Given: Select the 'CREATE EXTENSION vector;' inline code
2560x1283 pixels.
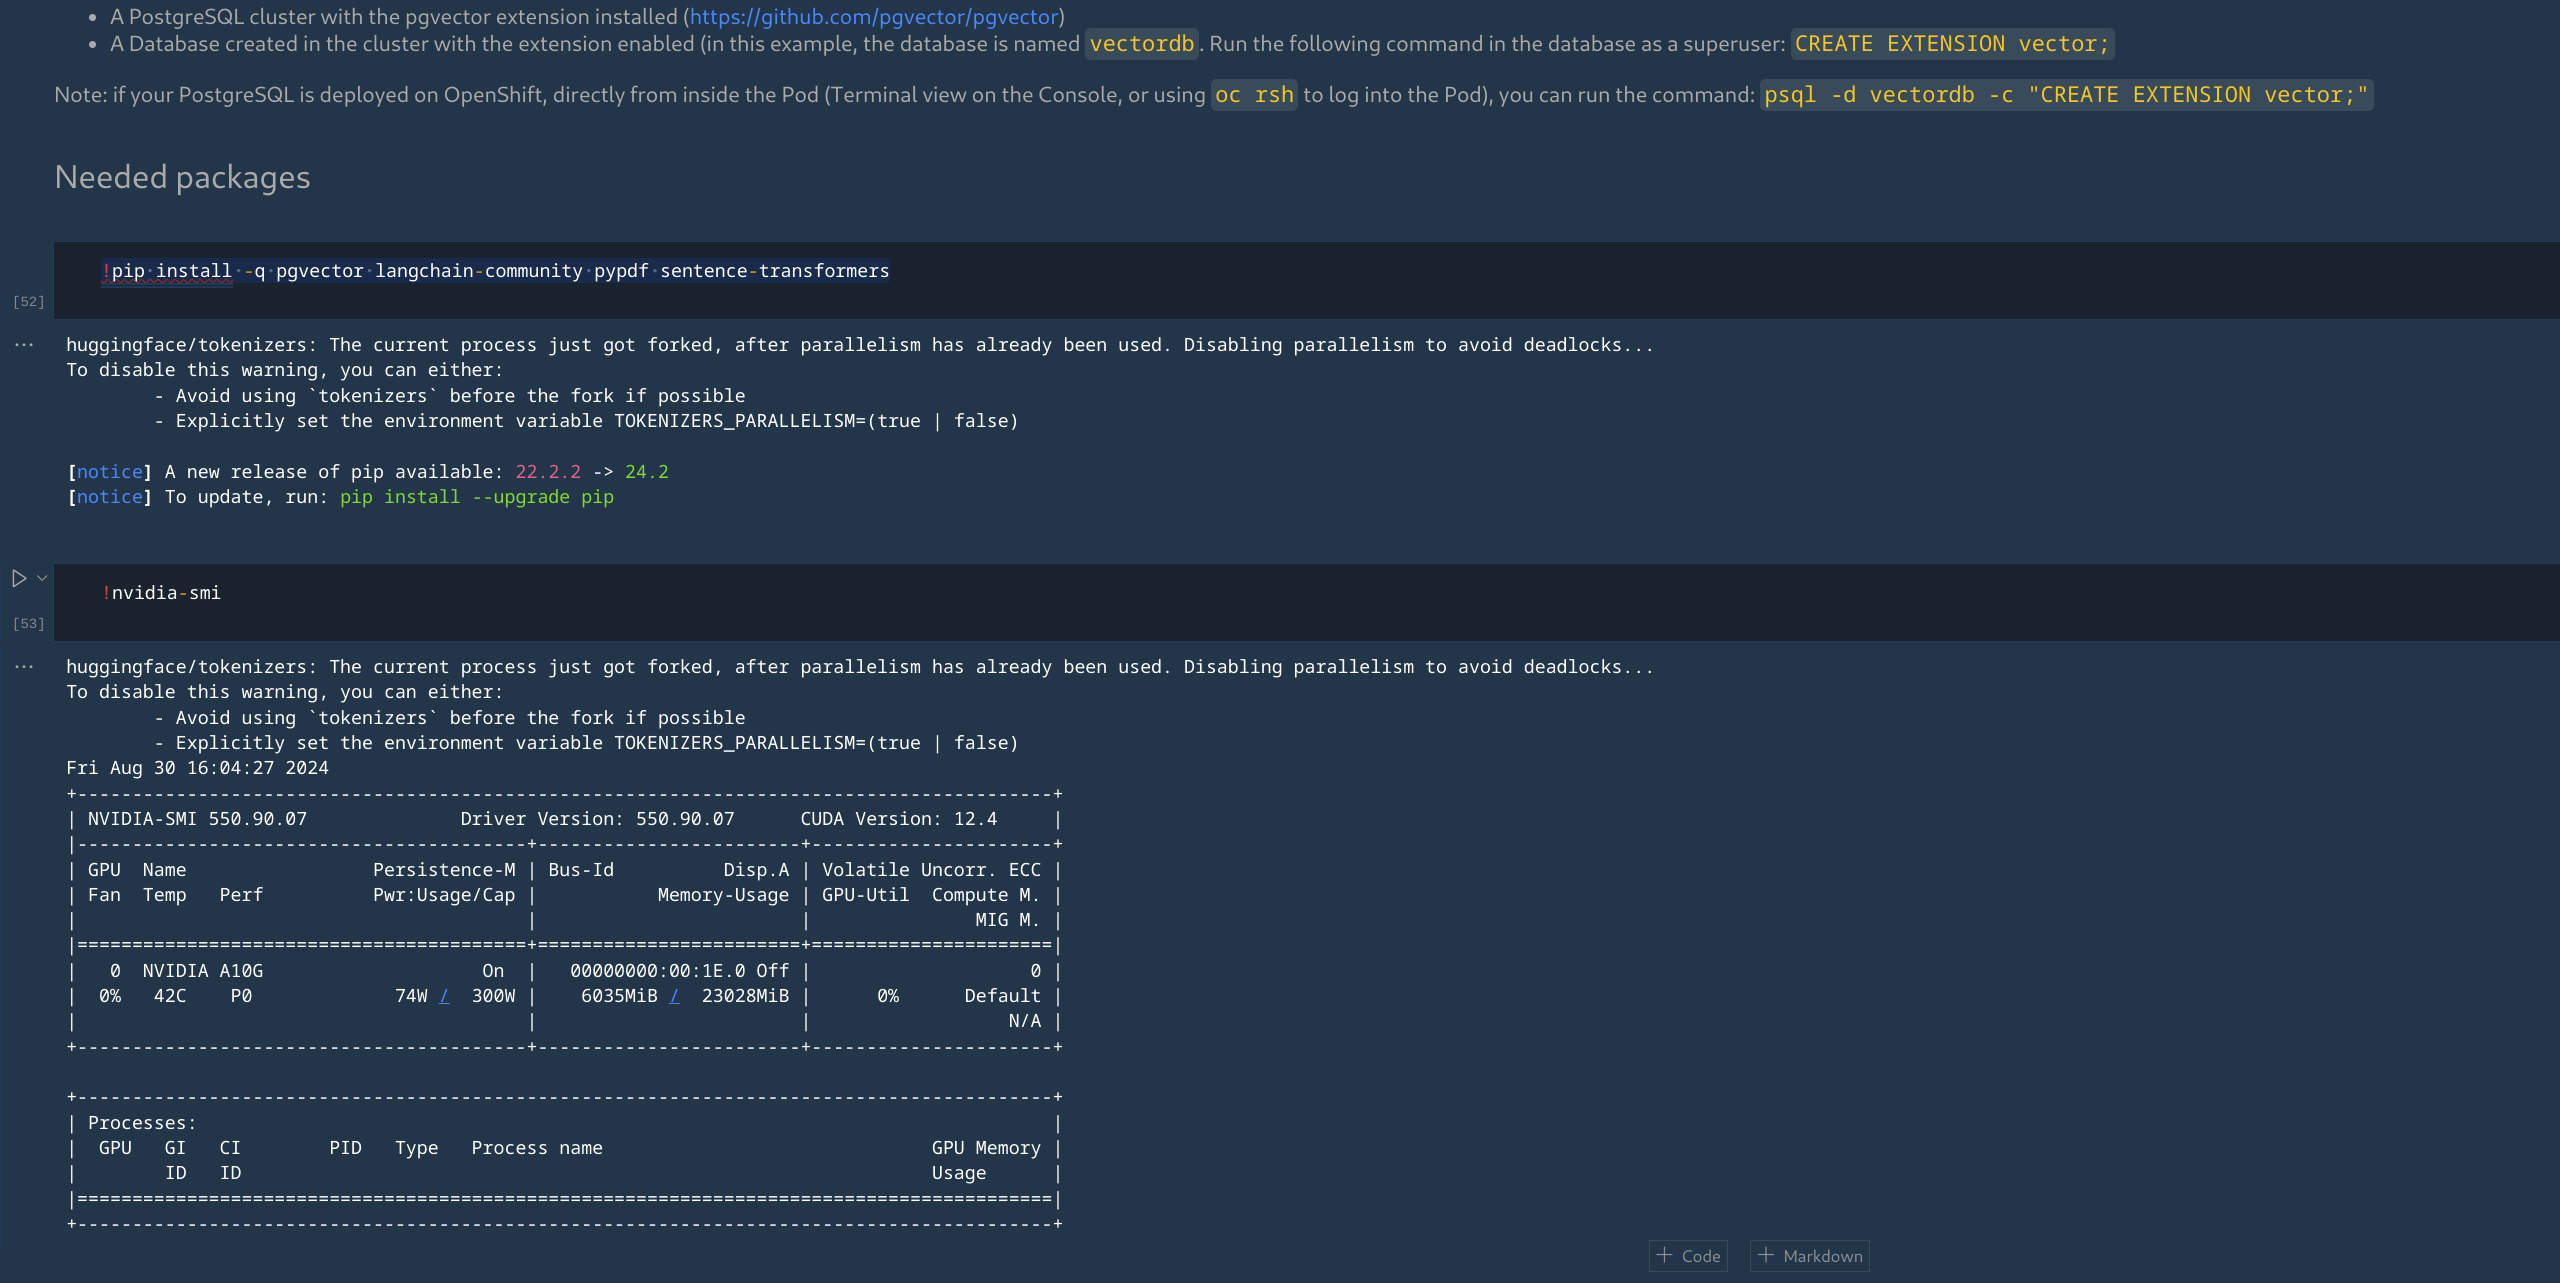Looking at the screenshot, I should pyautogui.click(x=1951, y=44).
